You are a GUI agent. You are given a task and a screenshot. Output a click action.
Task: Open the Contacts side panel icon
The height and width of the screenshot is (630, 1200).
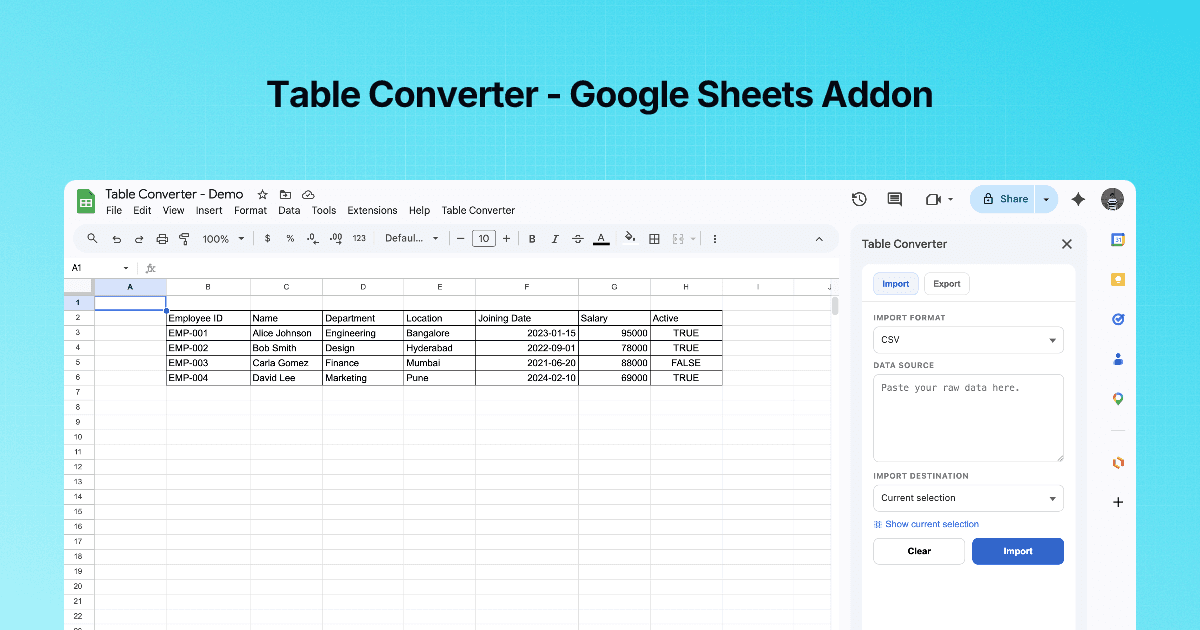(x=1118, y=359)
